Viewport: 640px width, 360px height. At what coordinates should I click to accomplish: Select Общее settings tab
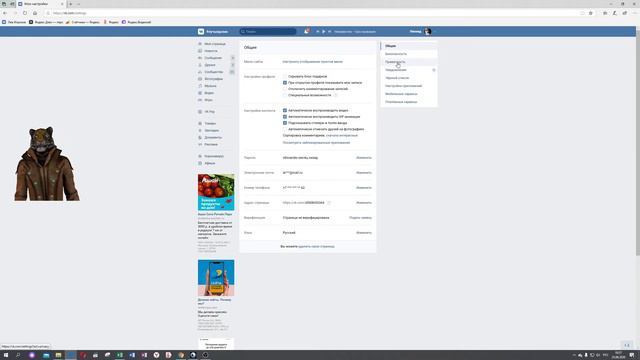coord(409,46)
